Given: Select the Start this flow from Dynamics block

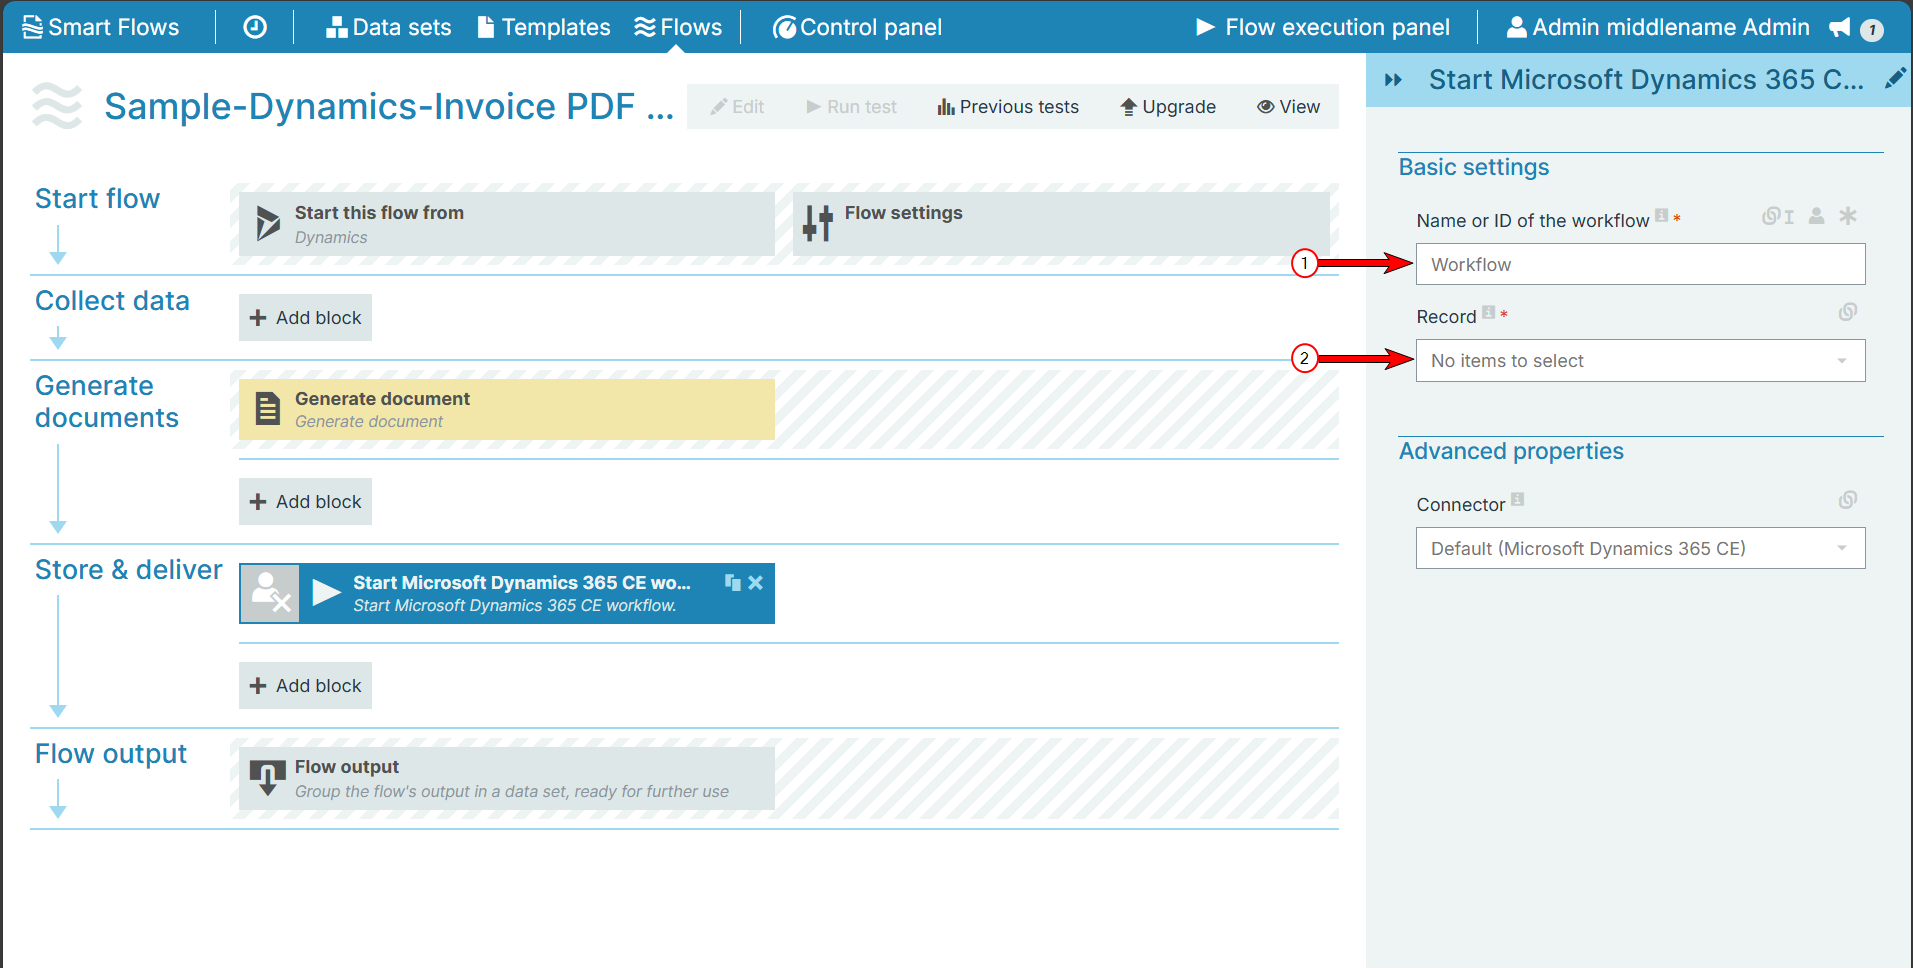Looking at the screenshot, I should 506,224.
